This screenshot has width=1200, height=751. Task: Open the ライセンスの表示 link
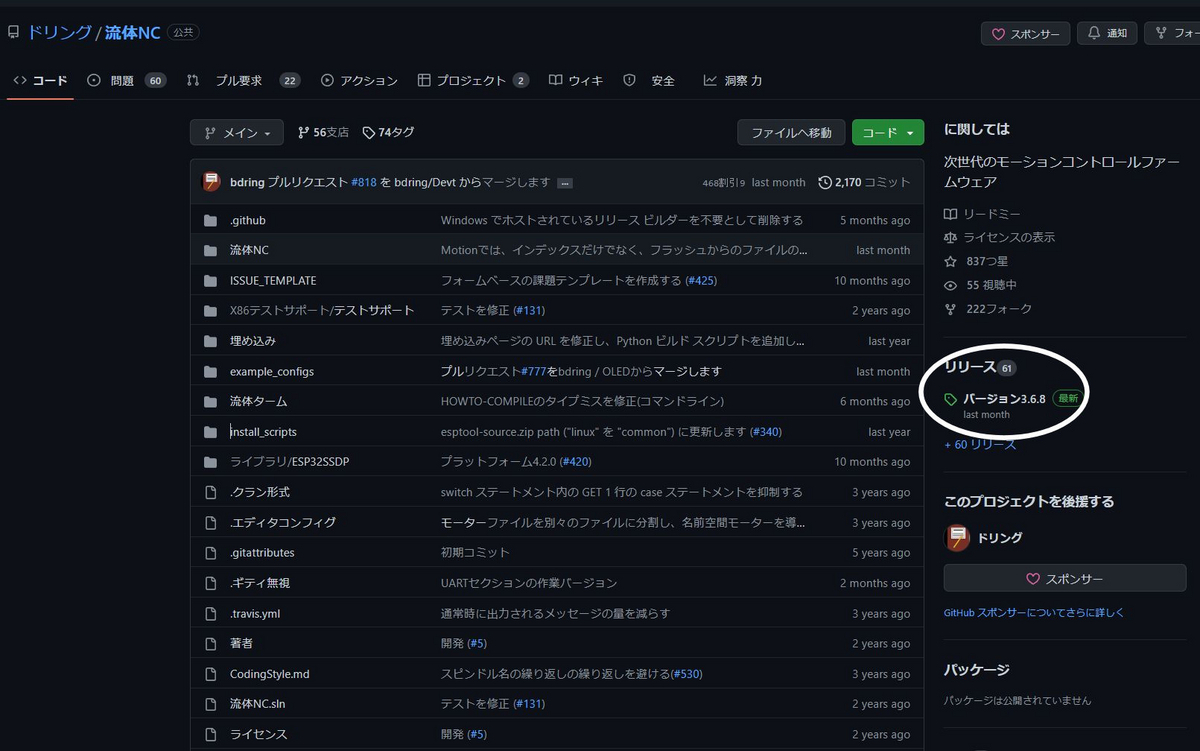(999, 237)
